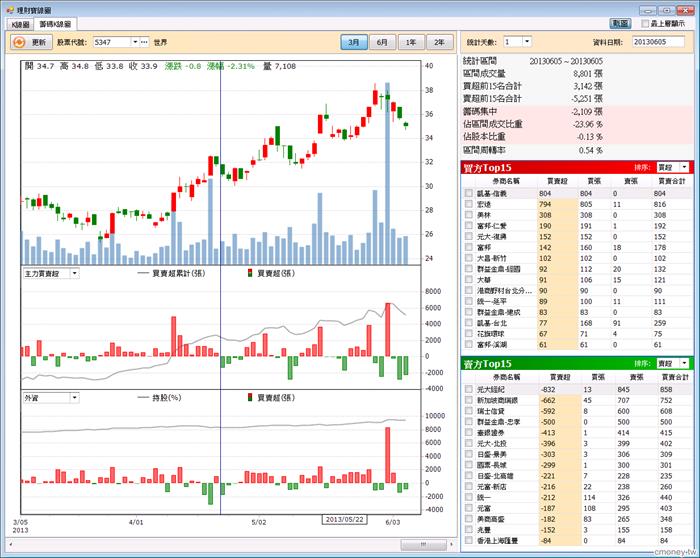Check the box for broker 大昌-新竹
Viewport: 700px width, 558px height.
[468, 258]
